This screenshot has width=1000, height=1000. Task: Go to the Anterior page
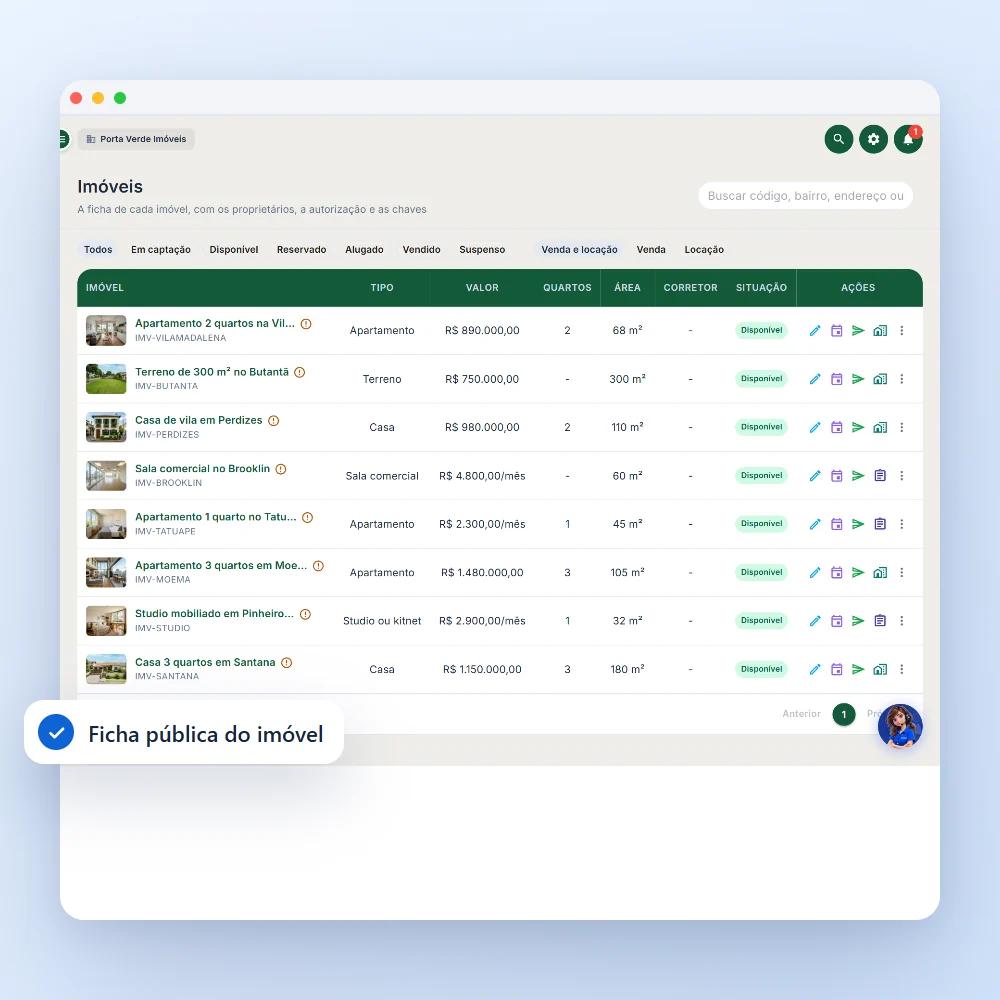pyautogui.click(x=801, y=714)
